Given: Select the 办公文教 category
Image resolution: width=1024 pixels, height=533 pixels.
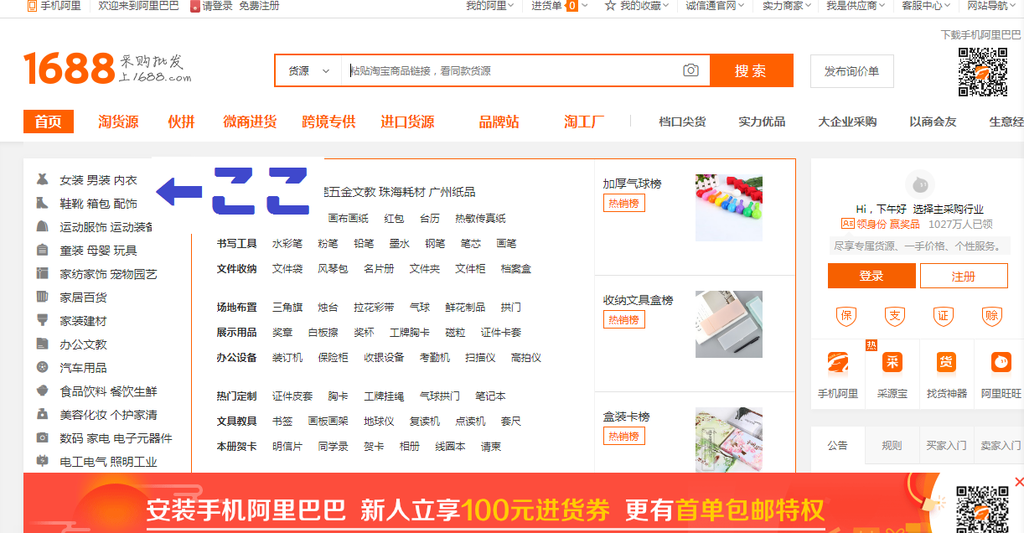Looking at the screenshot, I should tap(83, 344).
